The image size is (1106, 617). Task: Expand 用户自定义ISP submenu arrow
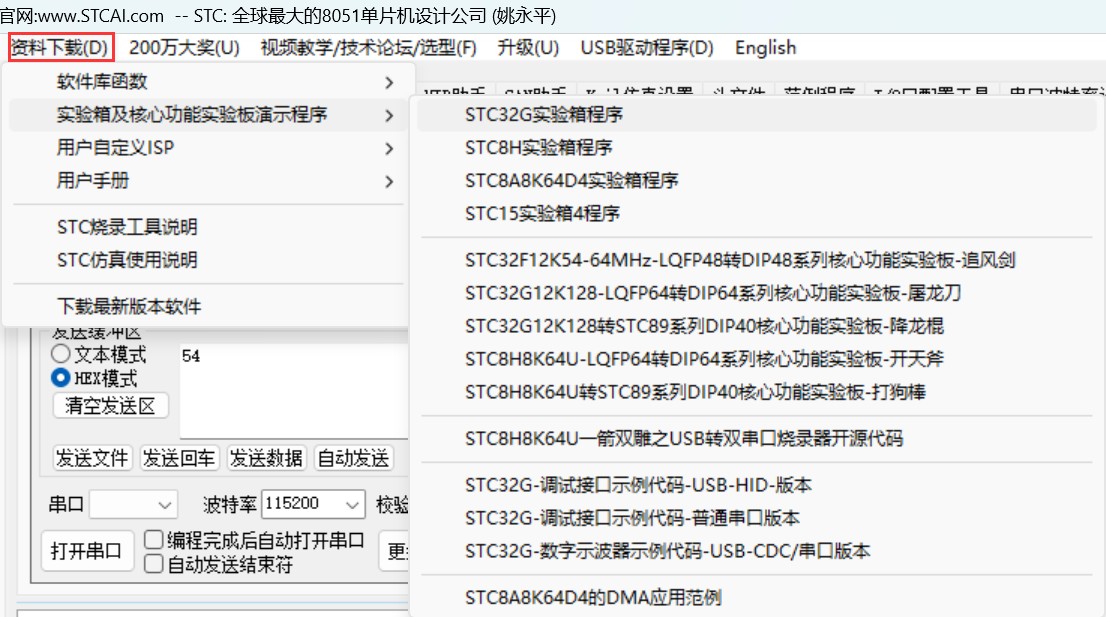pyautogui.click(x=389, y=148)
